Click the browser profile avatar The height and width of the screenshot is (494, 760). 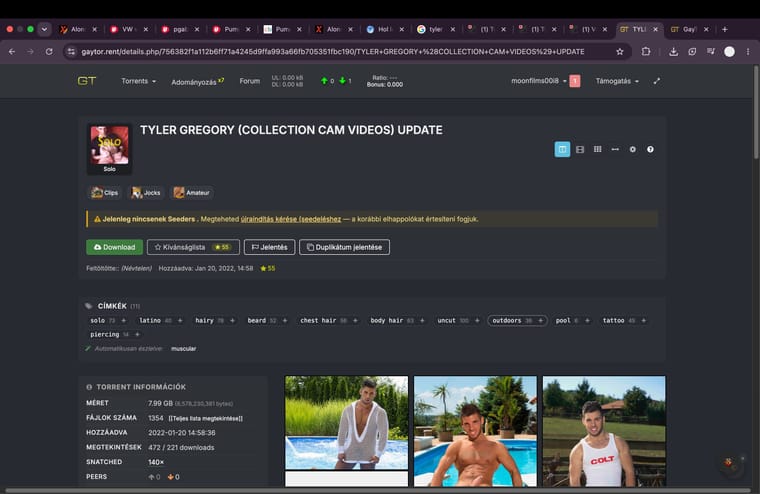pos(729,51)
